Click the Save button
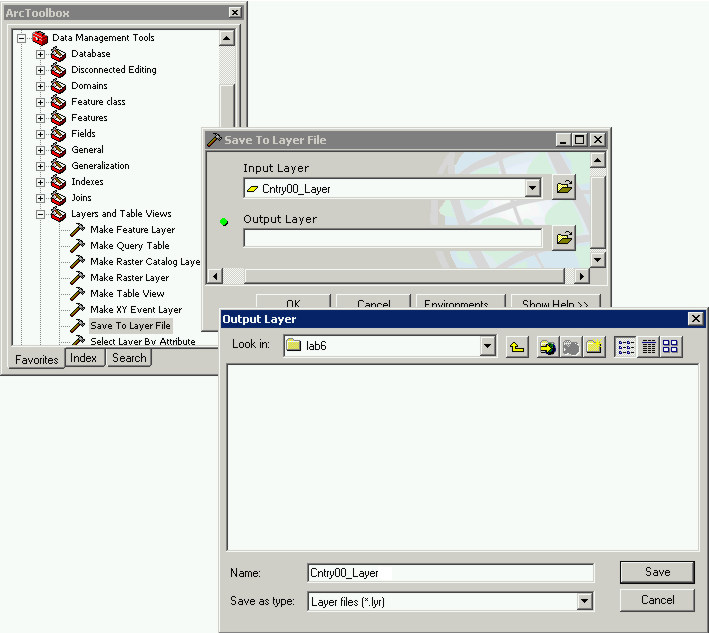709x633 pixels. click(657, 572)
